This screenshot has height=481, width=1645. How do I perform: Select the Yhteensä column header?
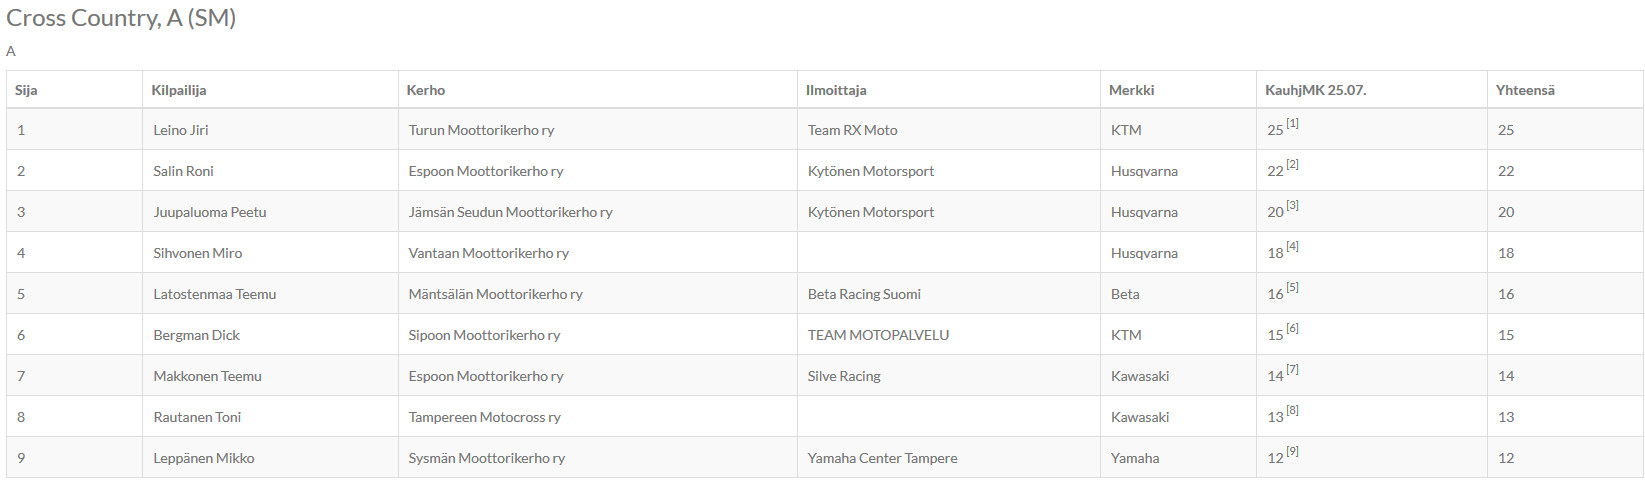pyautogui.click(x=1525, y=90)
